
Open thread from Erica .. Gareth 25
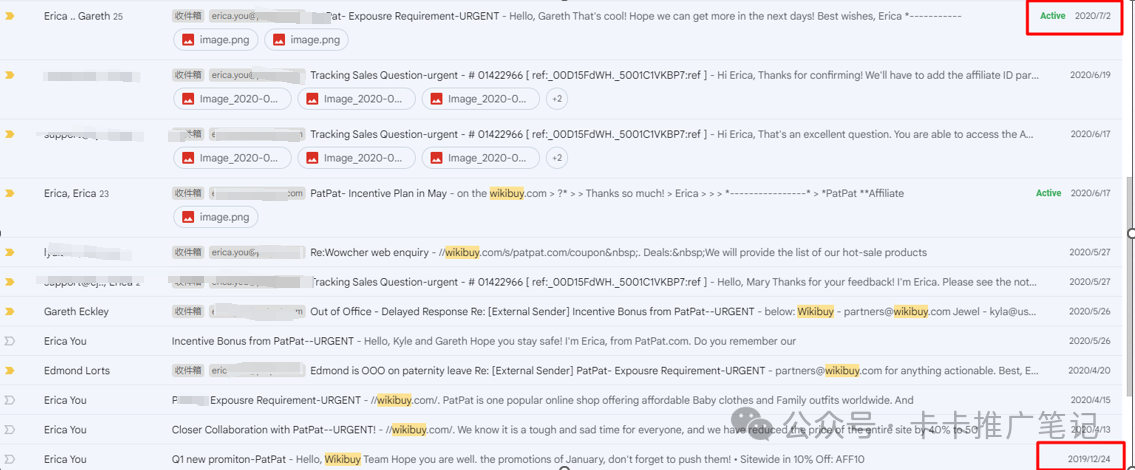point(83,16)
